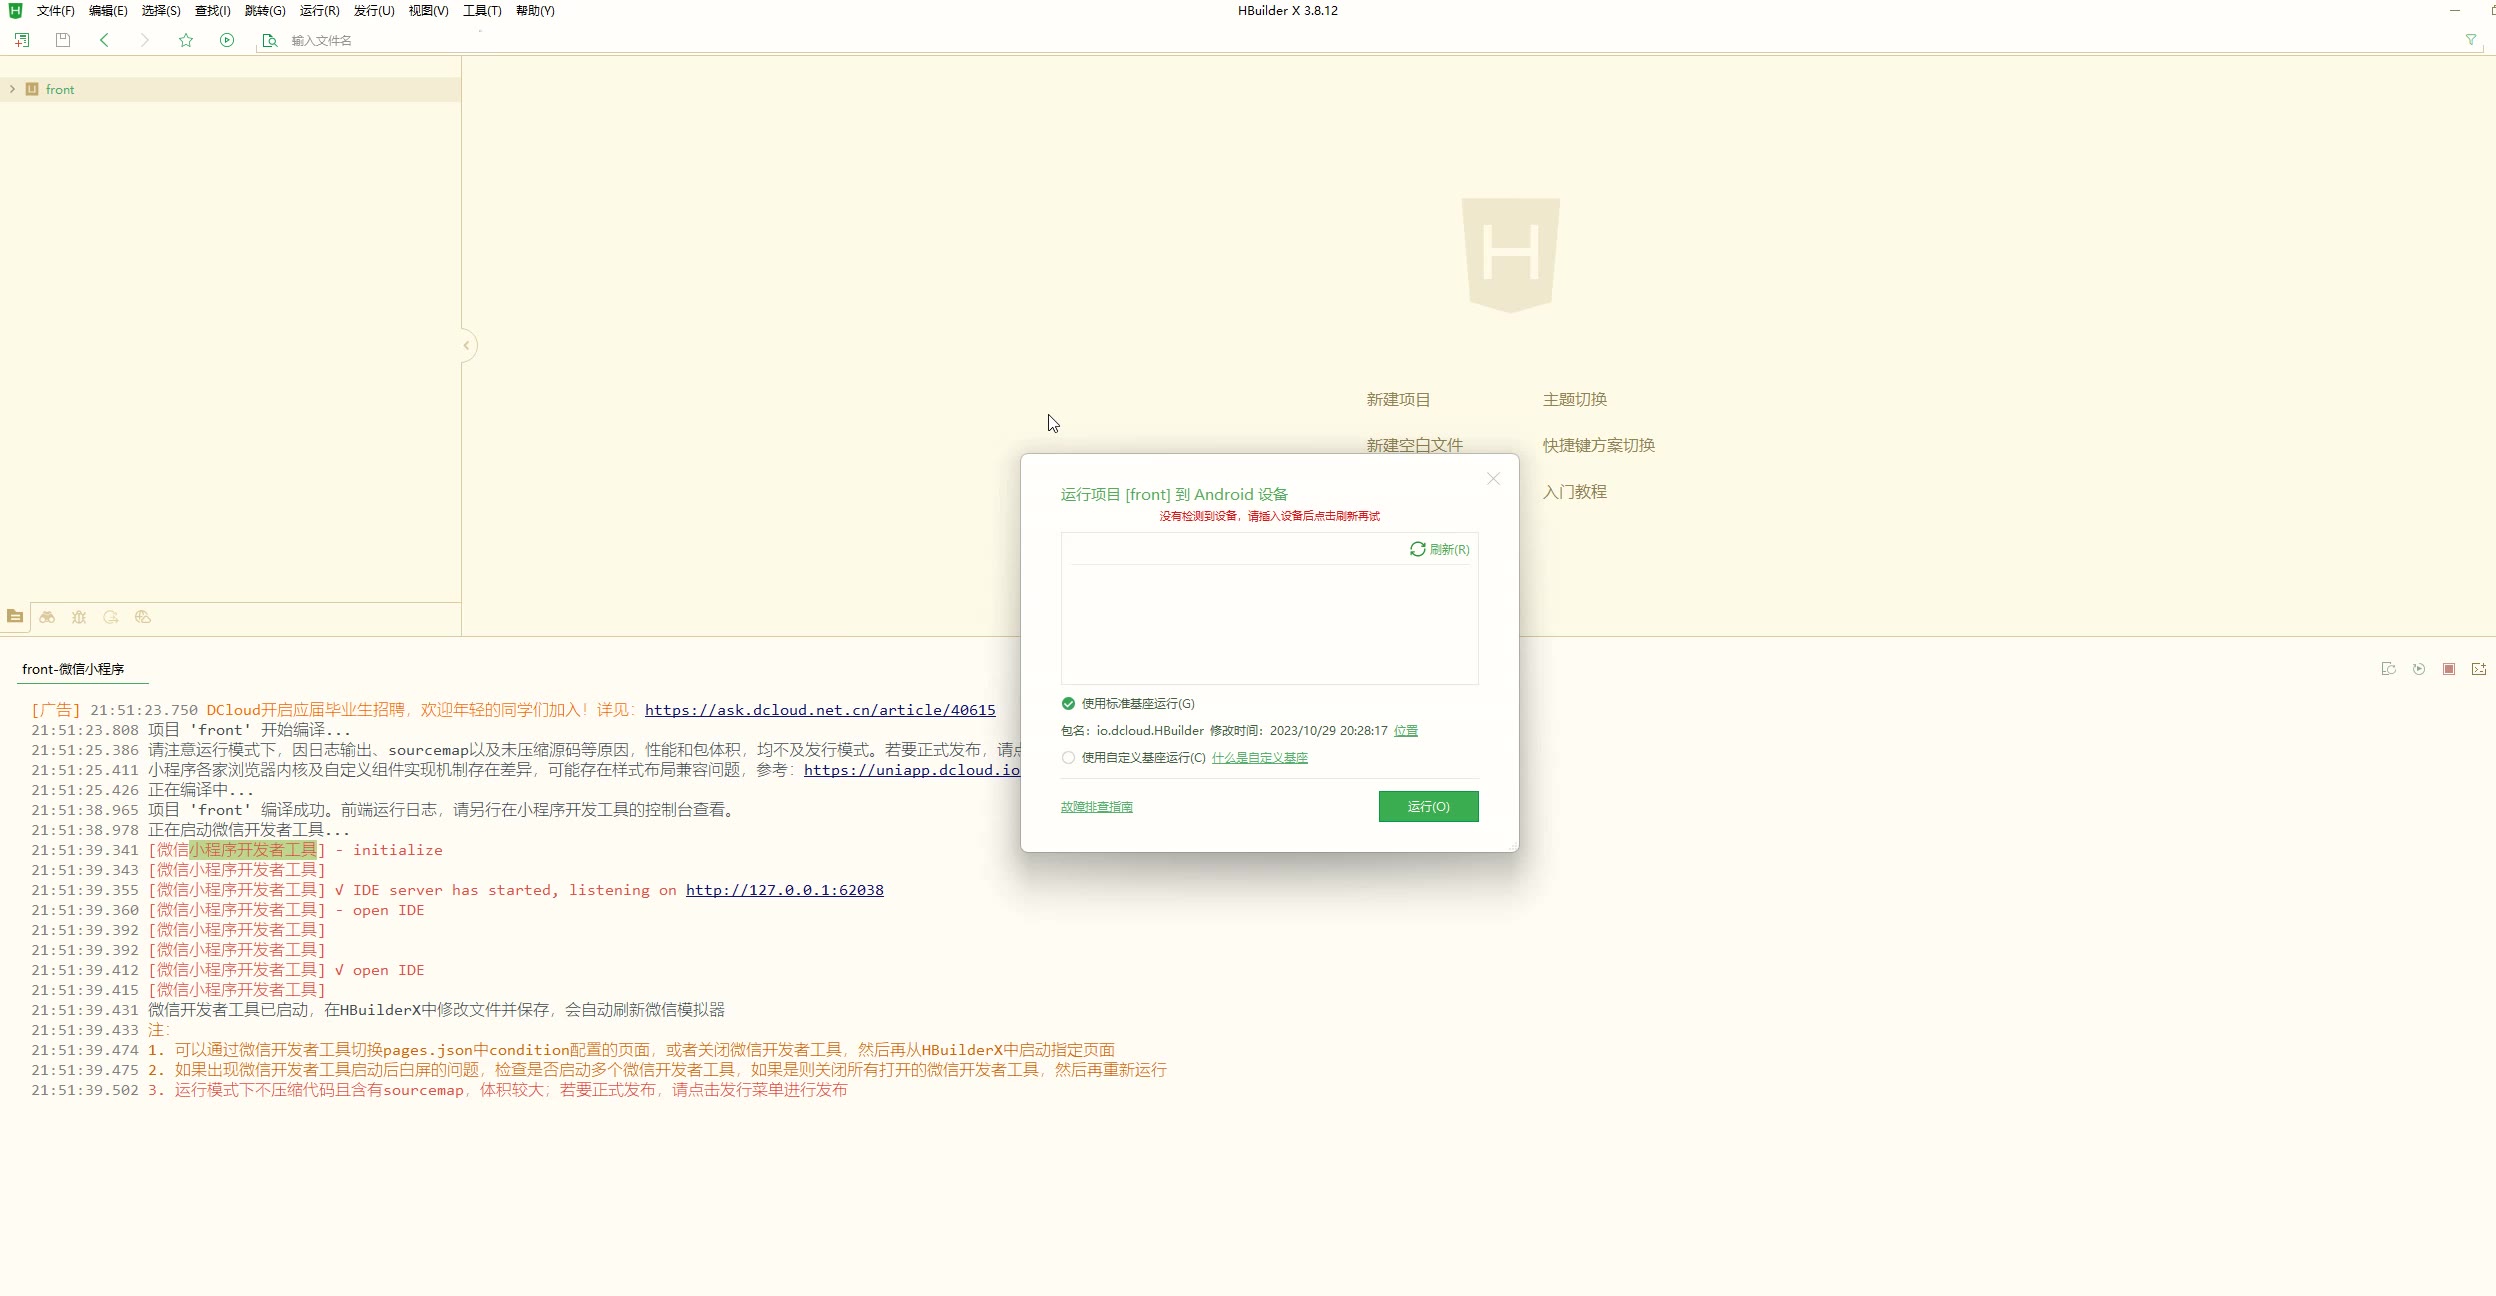
Task: Go back with the left arrow toolbar icon
Action: pos(104,40)
